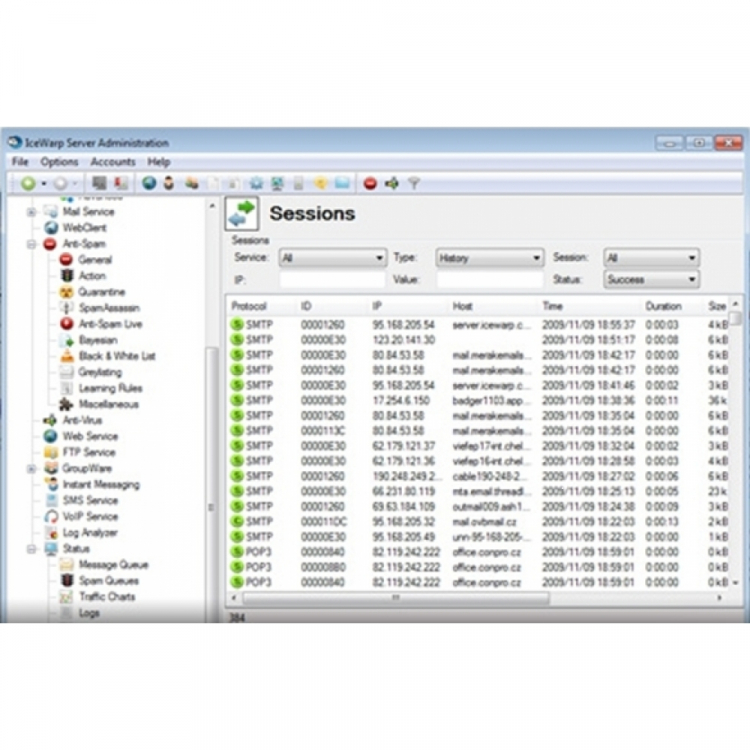Image resolution: width=750 pixels, height=750 pixels.
Task: Open Instant Messaging node
Action: pos(101,485)
